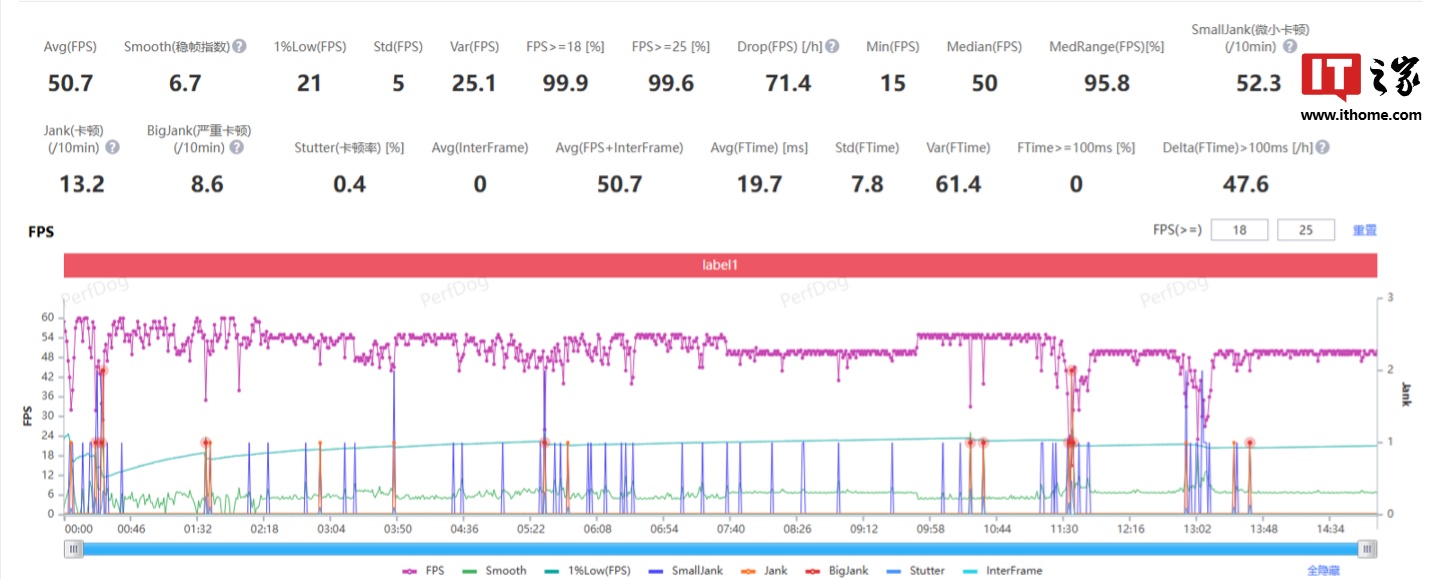Image resolution: width=1440 pixels, height=579 pixels.
Task: Click help icon beside Delta(FTime)>100ms [/h]
Action: 1322,148
